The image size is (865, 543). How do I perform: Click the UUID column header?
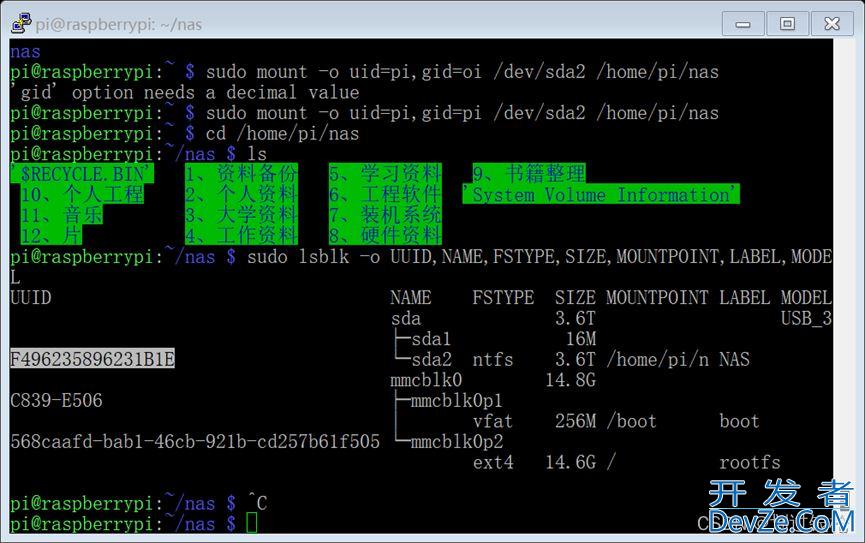coord(31,297)
